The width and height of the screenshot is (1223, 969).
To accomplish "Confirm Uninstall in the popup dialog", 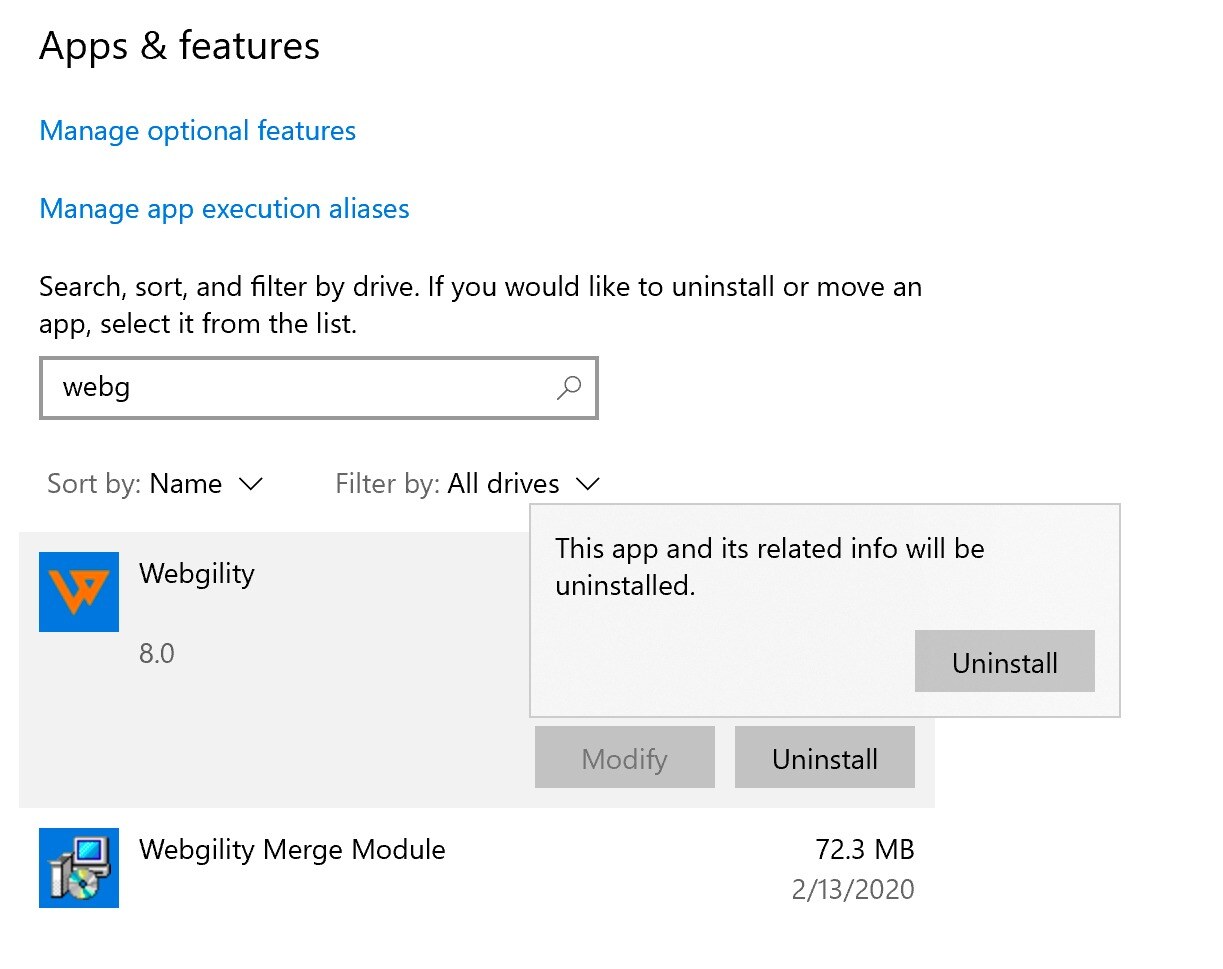I will pos(1005,661).
